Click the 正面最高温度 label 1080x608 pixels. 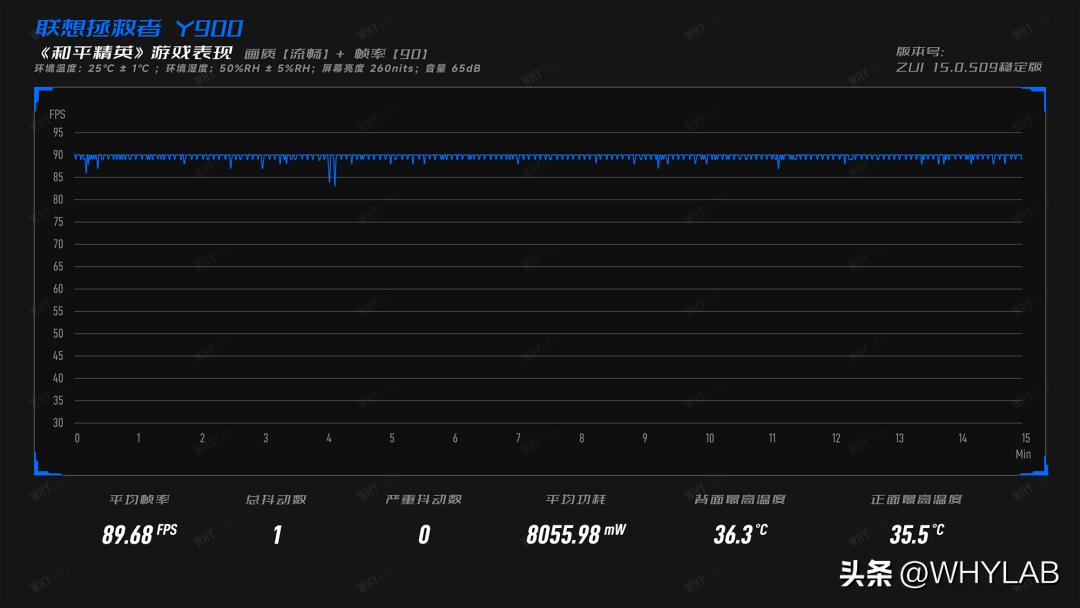click(916, 499)
